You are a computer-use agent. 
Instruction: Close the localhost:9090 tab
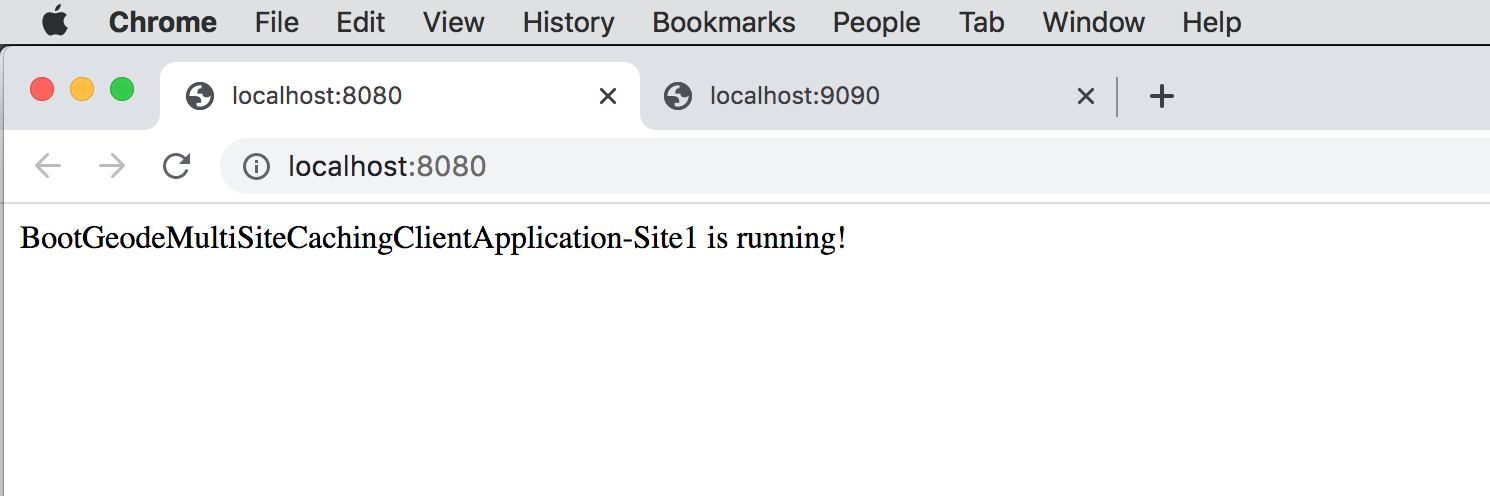click(1085, 96)
